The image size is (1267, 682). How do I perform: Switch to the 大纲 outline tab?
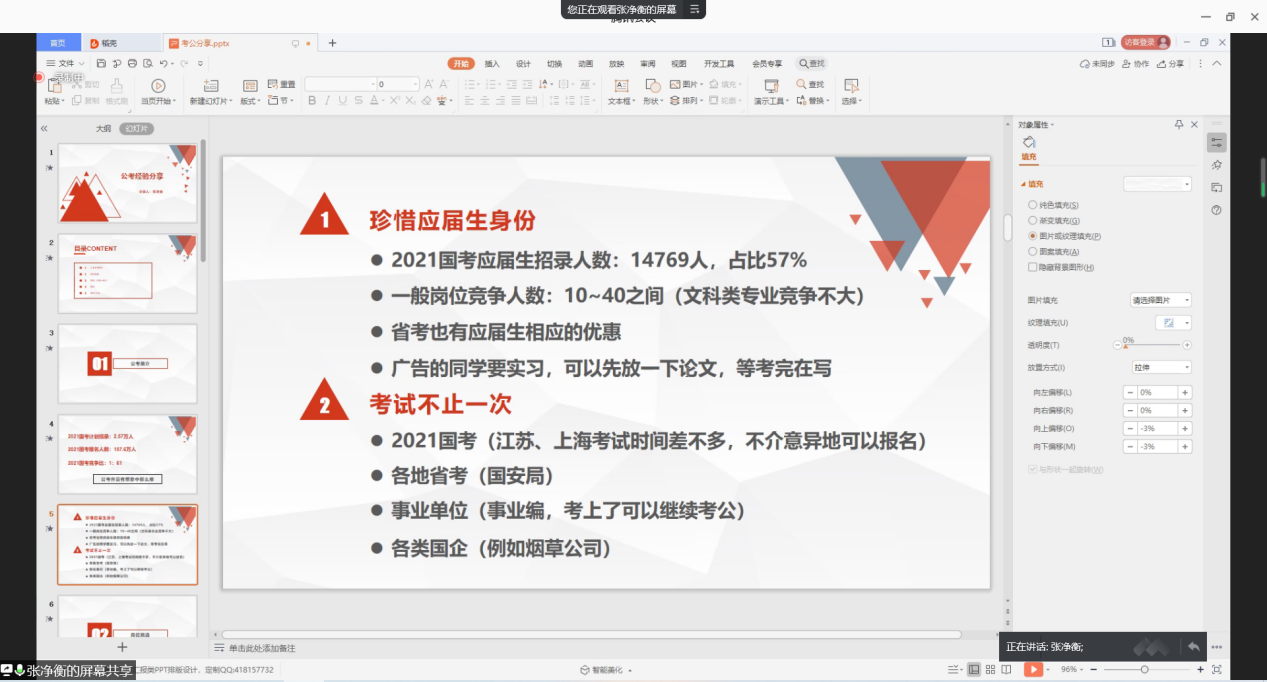click(103, 129)
